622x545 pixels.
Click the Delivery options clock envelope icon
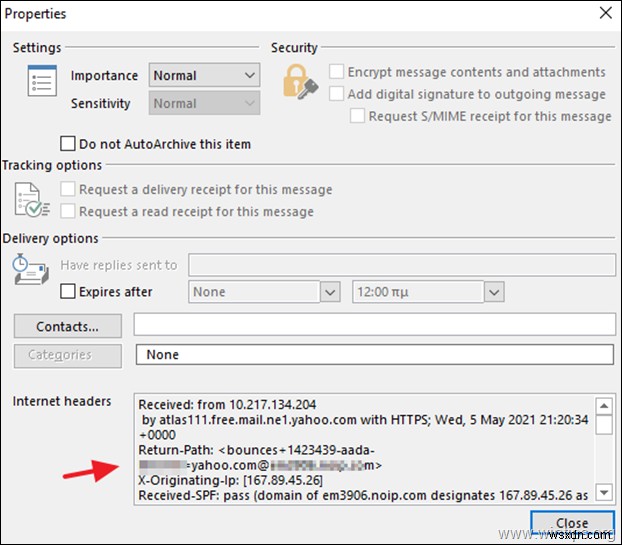tap(31, 269)
